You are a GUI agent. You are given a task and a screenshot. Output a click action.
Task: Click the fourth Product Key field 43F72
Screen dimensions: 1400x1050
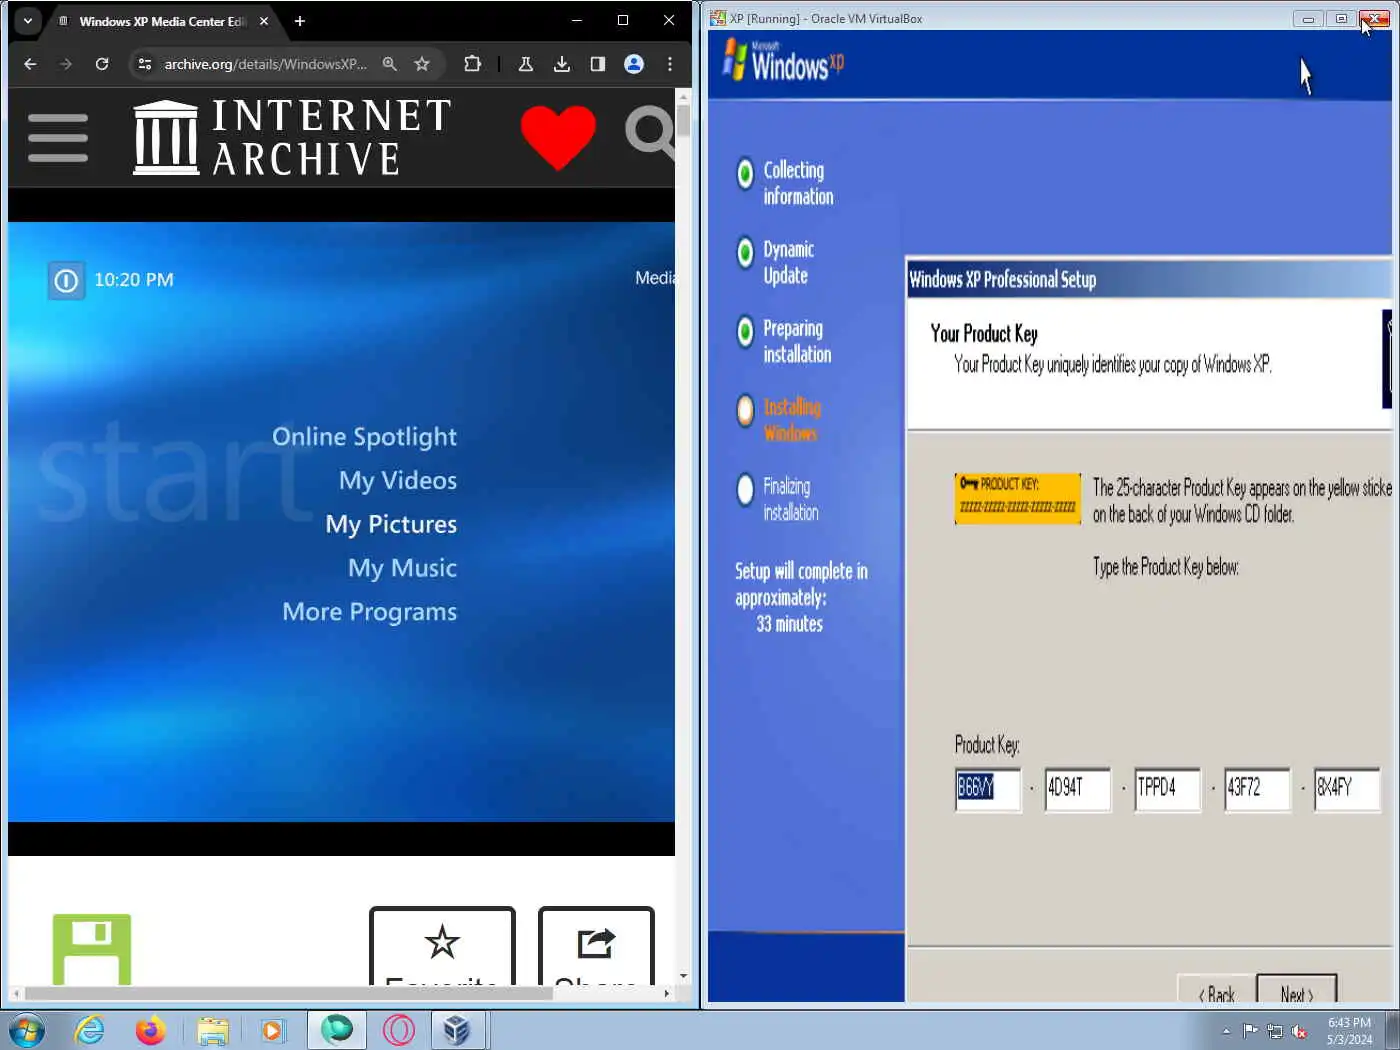(x=1257, y=789)
